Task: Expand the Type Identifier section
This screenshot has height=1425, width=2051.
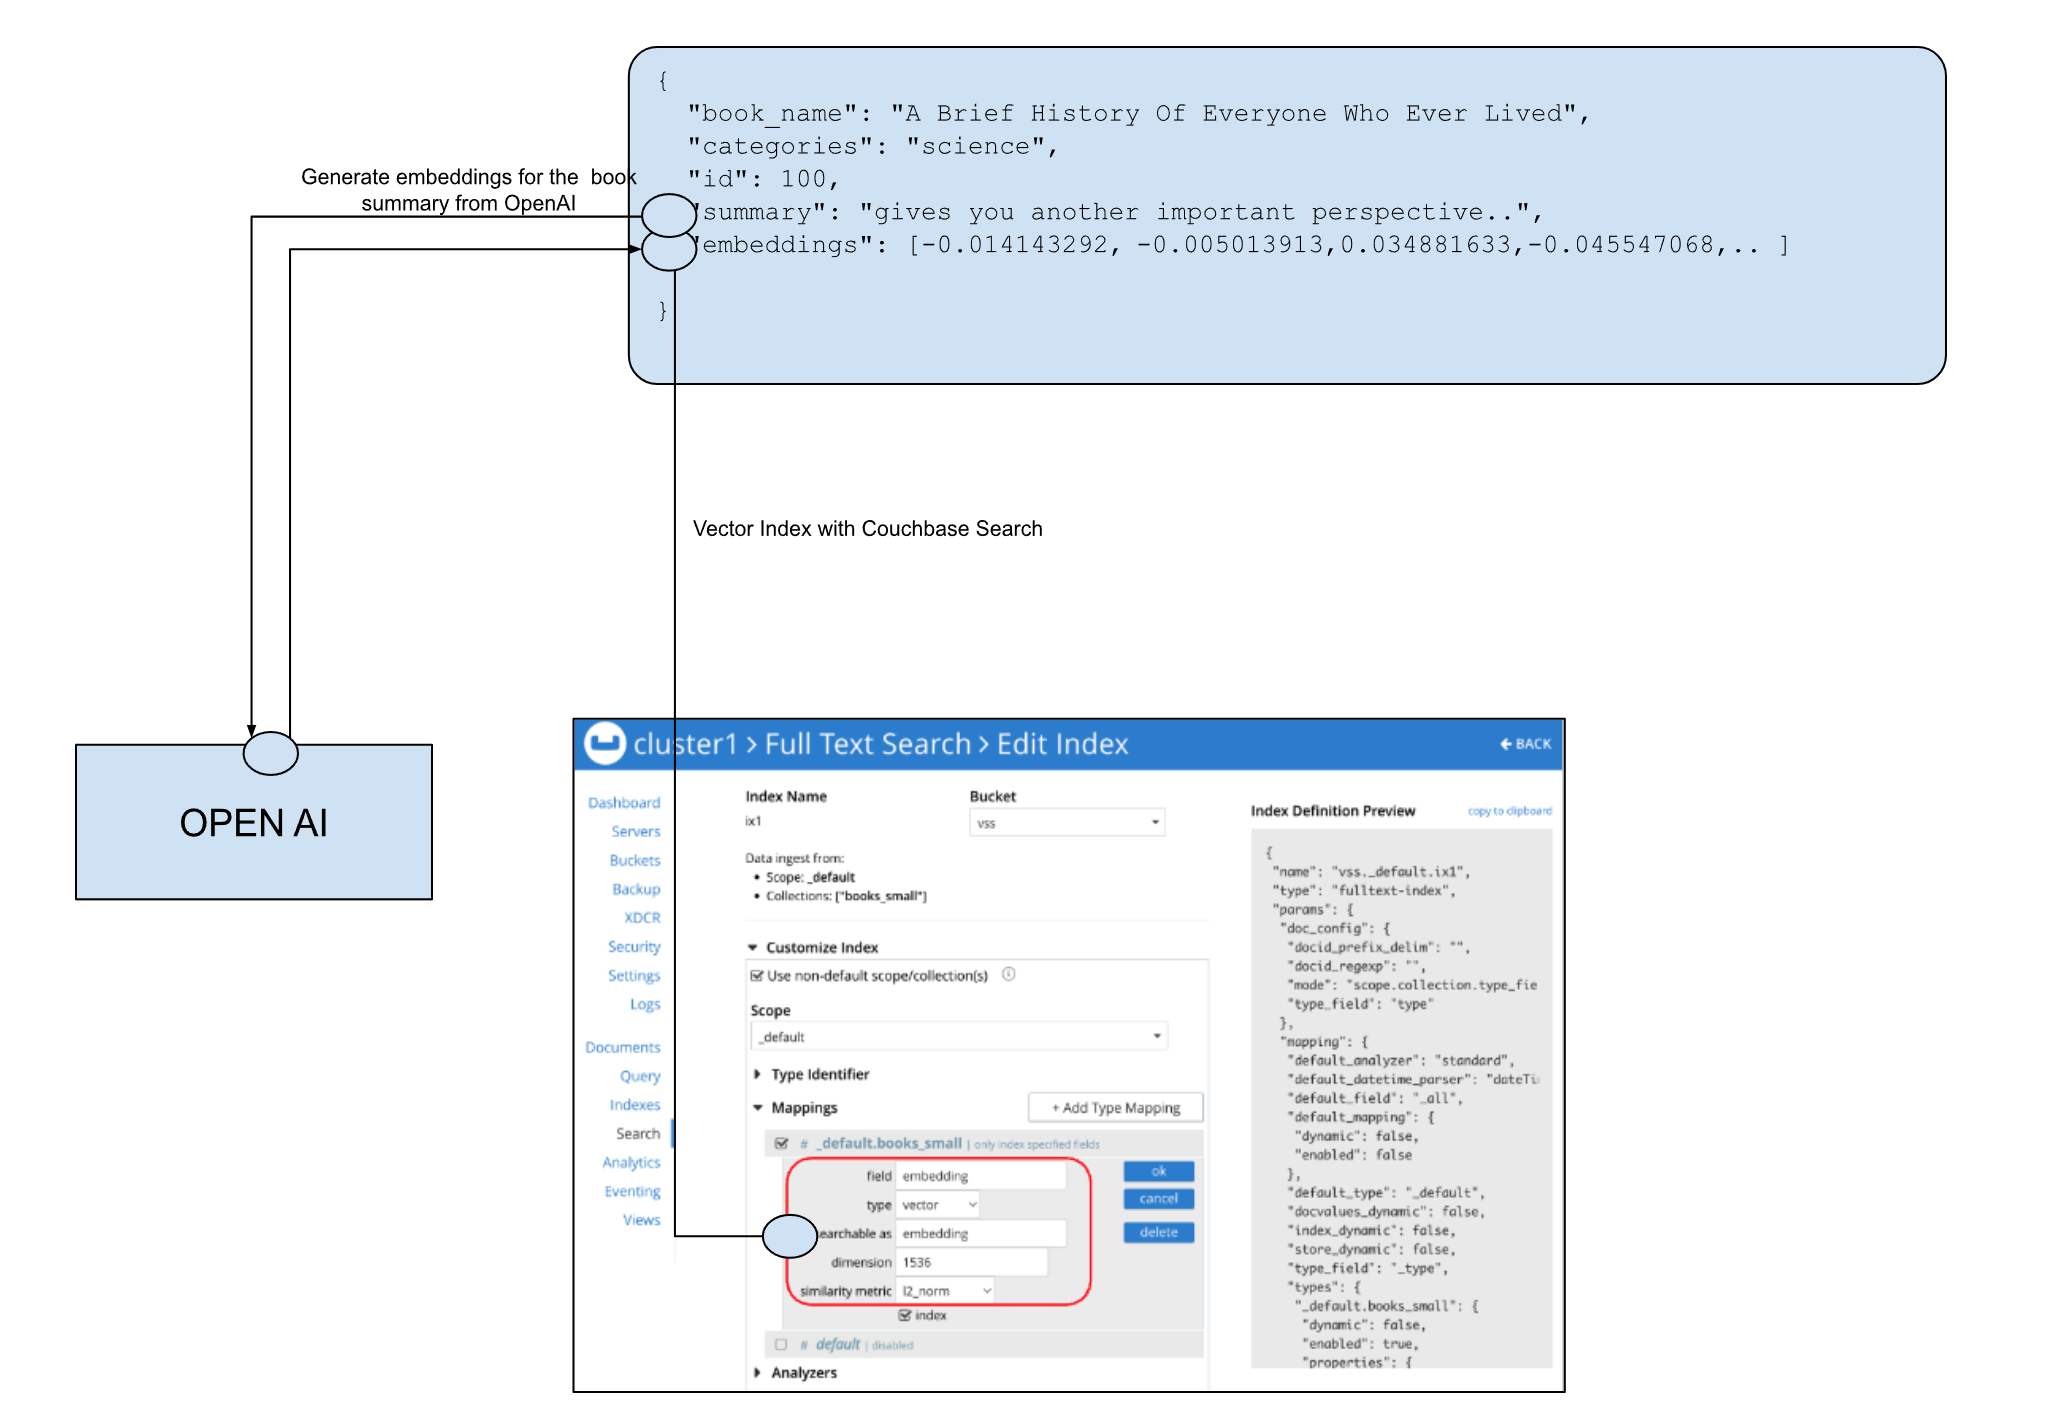Action: coord(812,1074)
